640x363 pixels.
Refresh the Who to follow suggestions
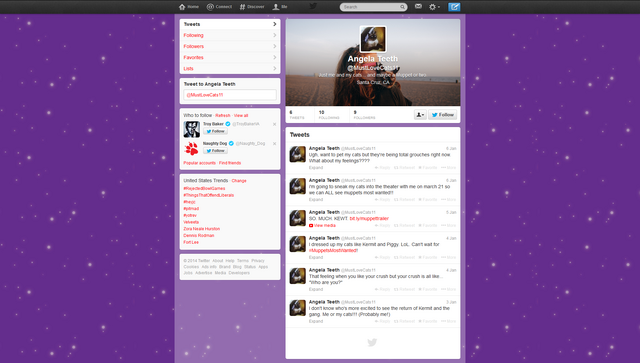coord(223,116)
